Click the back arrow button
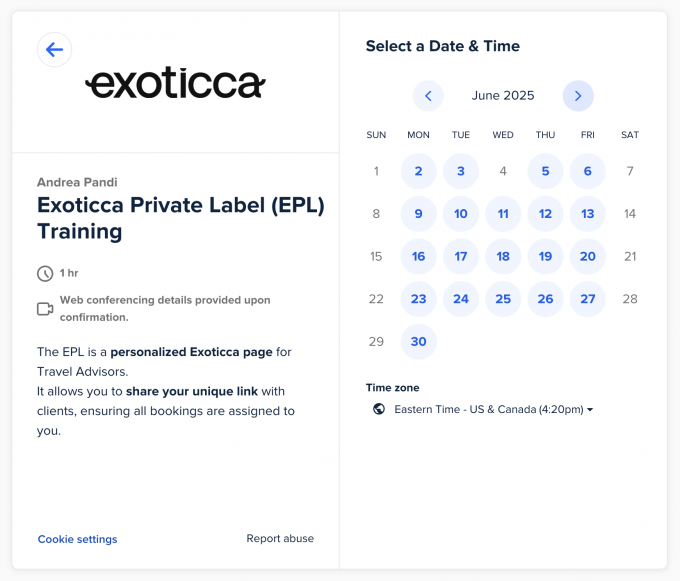This screenshot has height=581, width=680. pyautogui.click(x=54, y=50)
